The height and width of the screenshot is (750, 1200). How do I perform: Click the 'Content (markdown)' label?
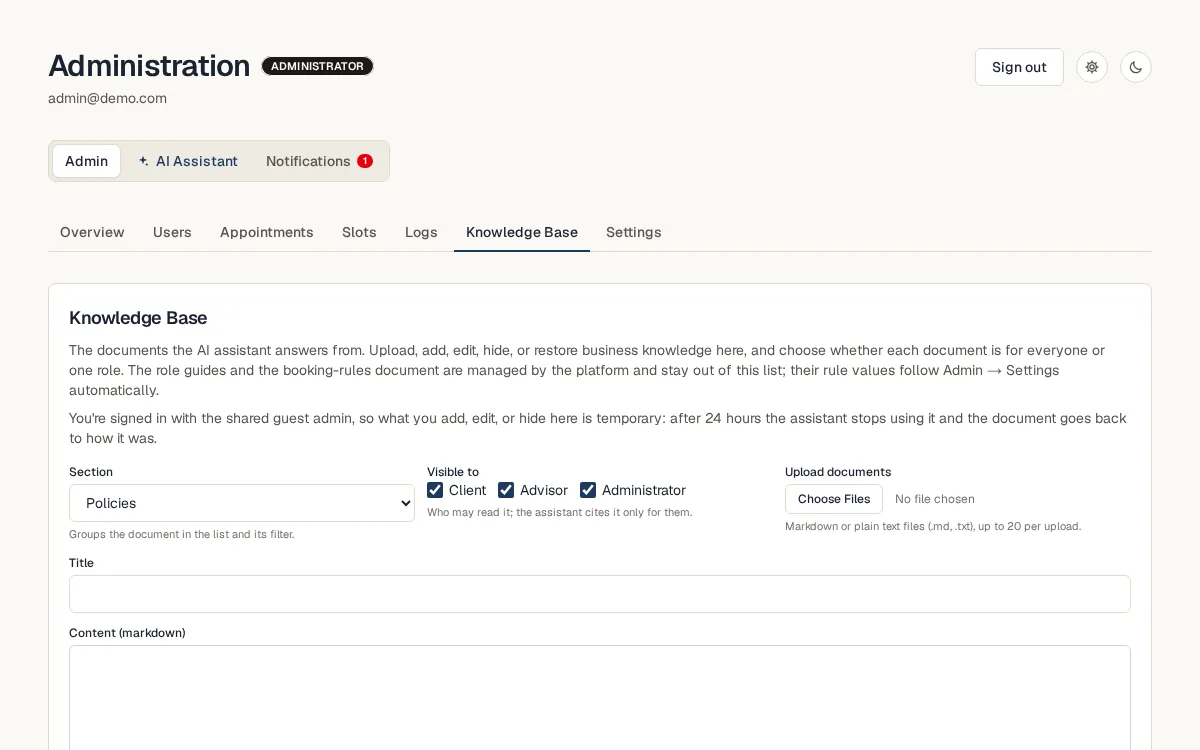click(x=127, y=633)
